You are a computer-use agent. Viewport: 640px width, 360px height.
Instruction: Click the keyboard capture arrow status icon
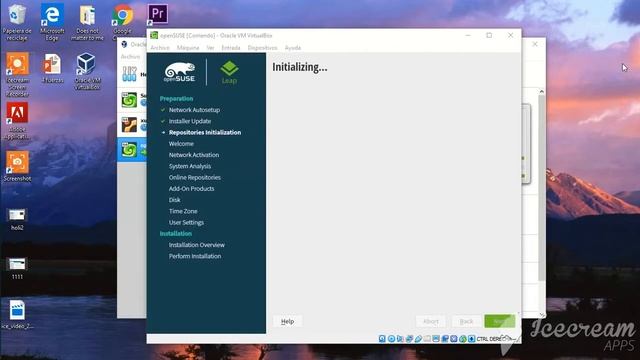pyautogui.click(x=471, y=339)
